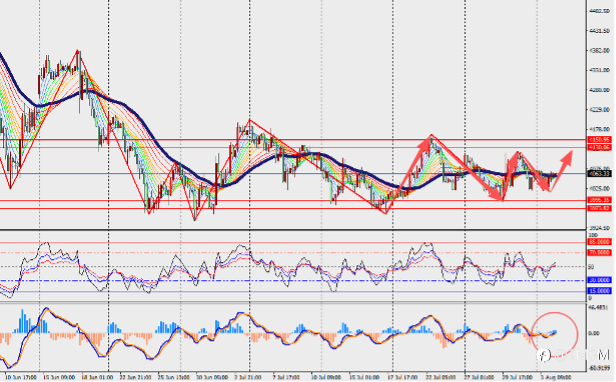This screenshot has height=382, width=616.
Task: Click the 4178.00 price axis label
Action: tap(599, 129)
